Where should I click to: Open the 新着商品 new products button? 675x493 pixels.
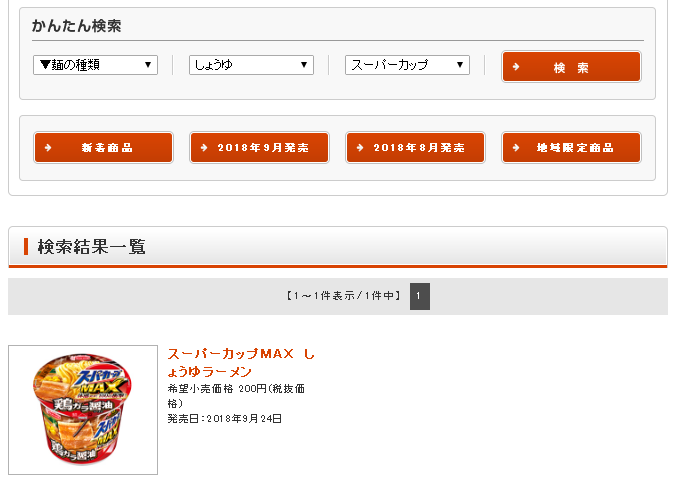coord(103,148)
